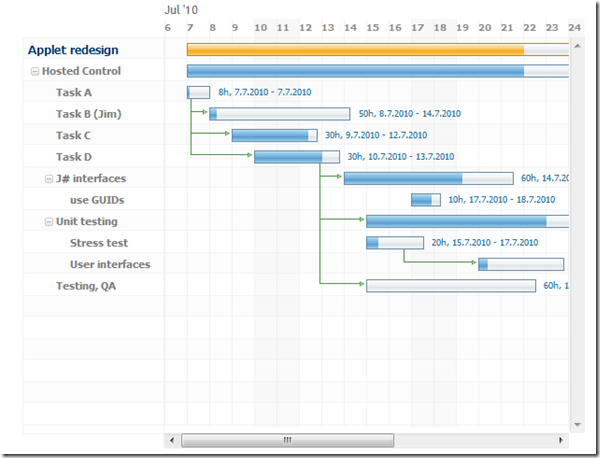
Task: Click the Task D gantt bar
Action: [297, 157]
